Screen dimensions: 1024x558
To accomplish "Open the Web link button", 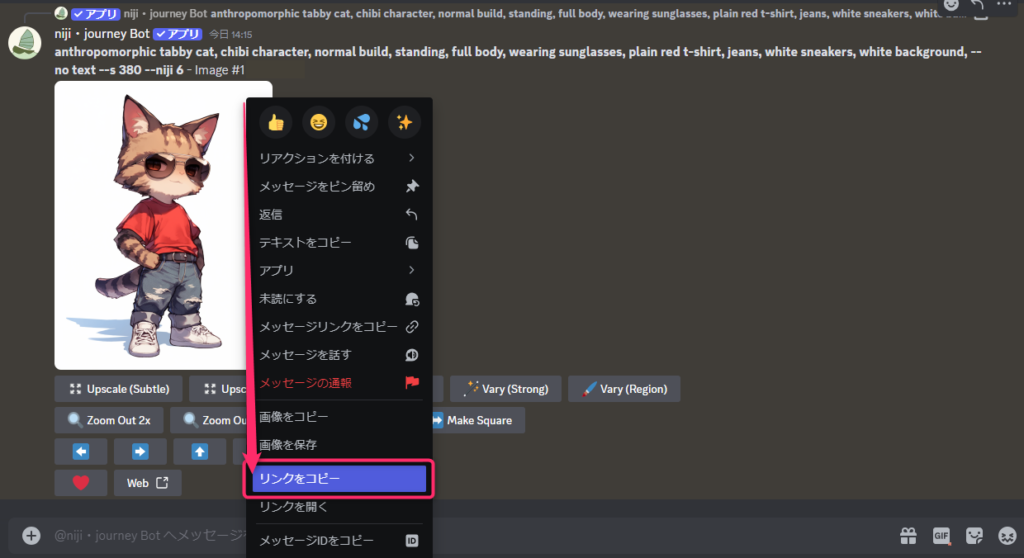I will click(147, 483).
